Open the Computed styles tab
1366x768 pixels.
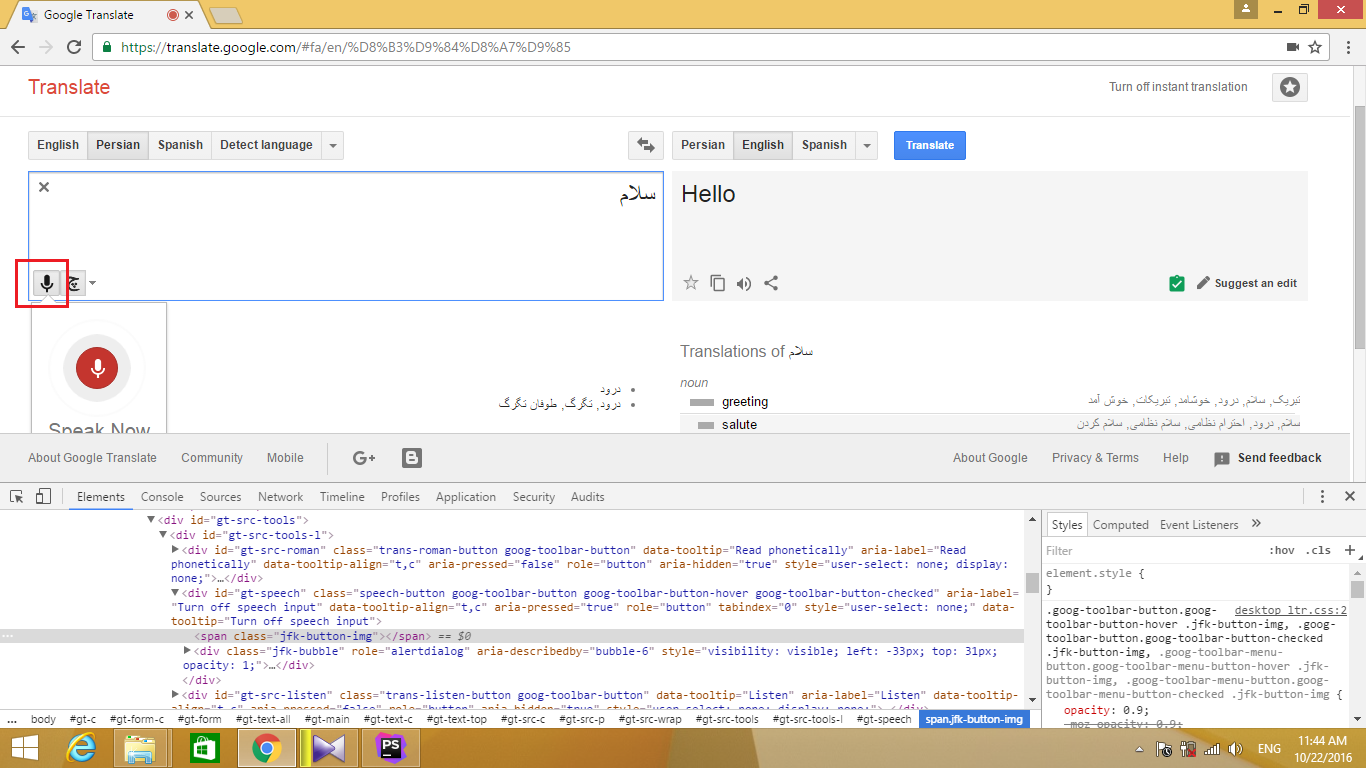pyautogui.click(x=1120, y=525)
